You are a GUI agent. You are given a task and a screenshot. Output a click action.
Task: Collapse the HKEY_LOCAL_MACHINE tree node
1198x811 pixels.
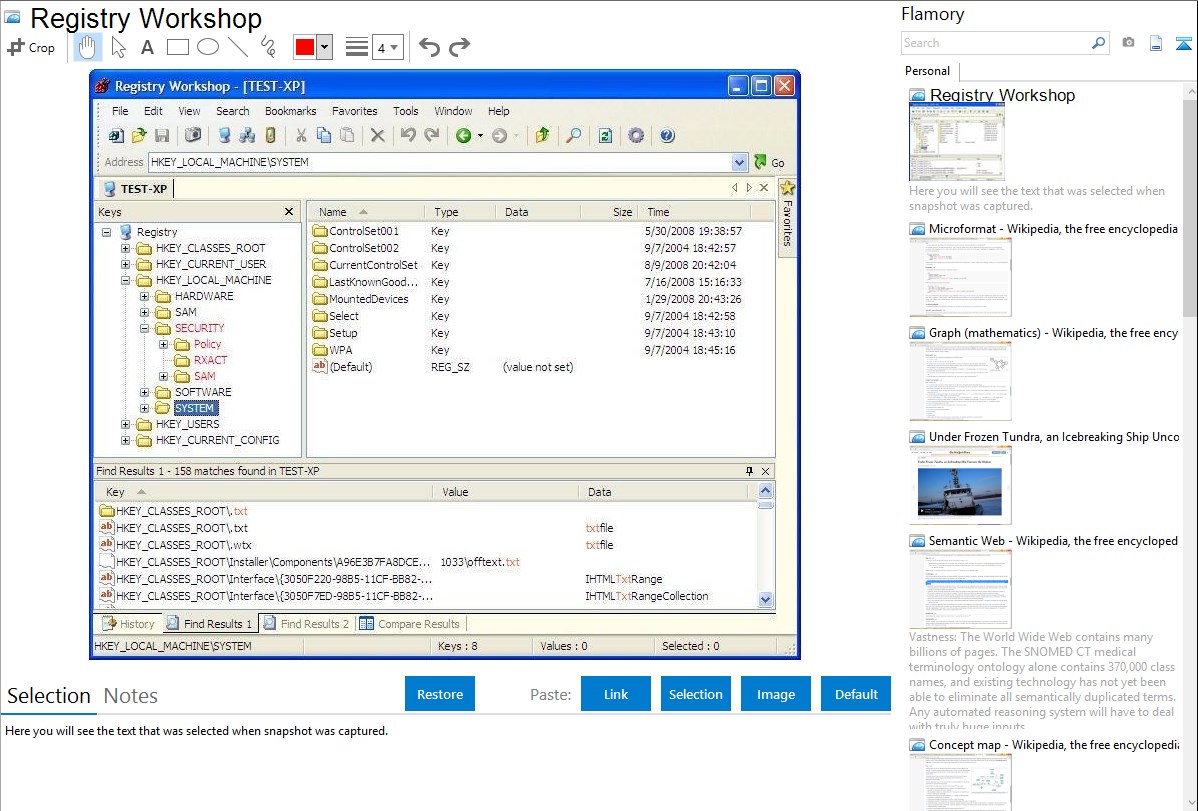pyautogui.click(x=125, y=281)
